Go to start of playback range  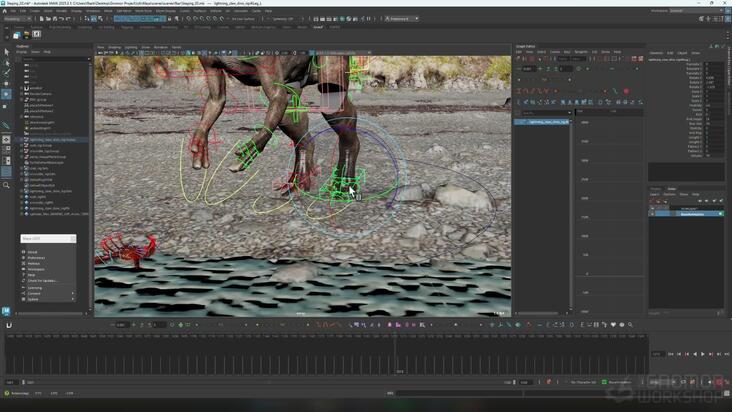pos(671,354)
